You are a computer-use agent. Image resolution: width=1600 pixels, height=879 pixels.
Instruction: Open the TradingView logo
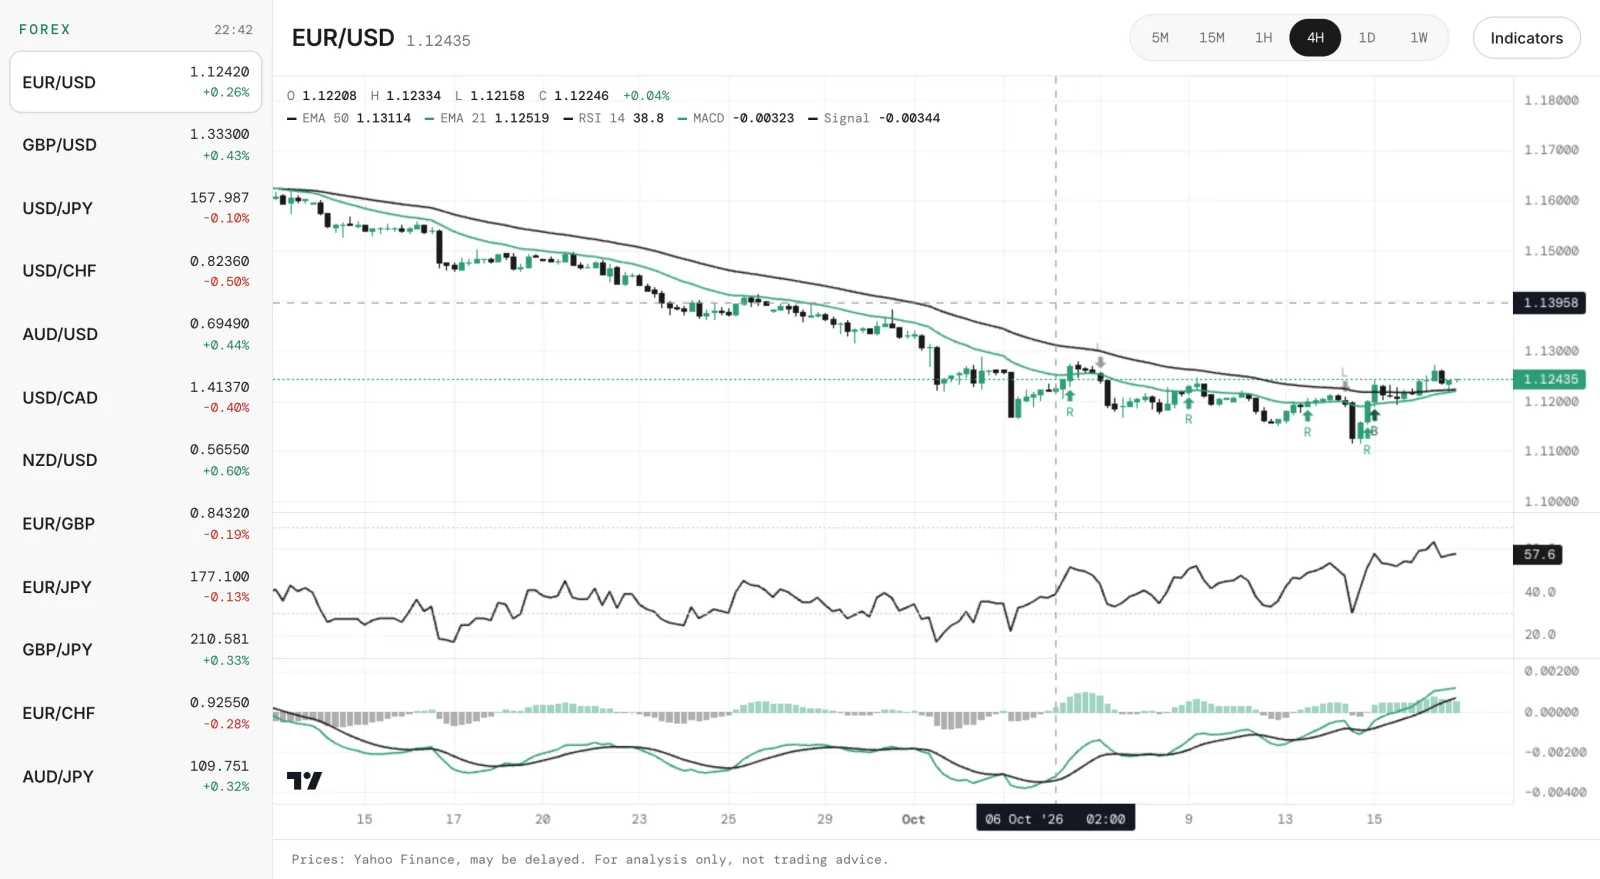tap(304, 781)
